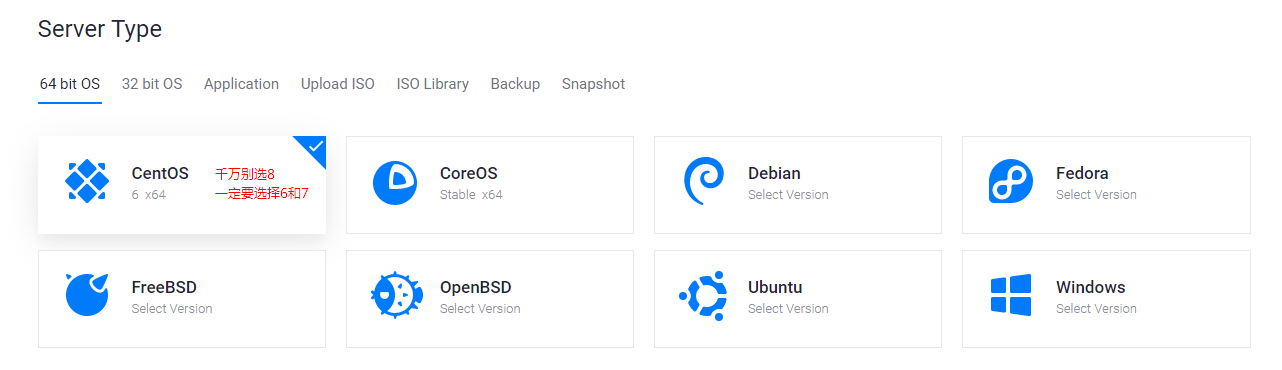Toggle the CentOS selected checkmark corner
Screen dimensions: 1282x370
pyautogui.click(x=315, y=147)
